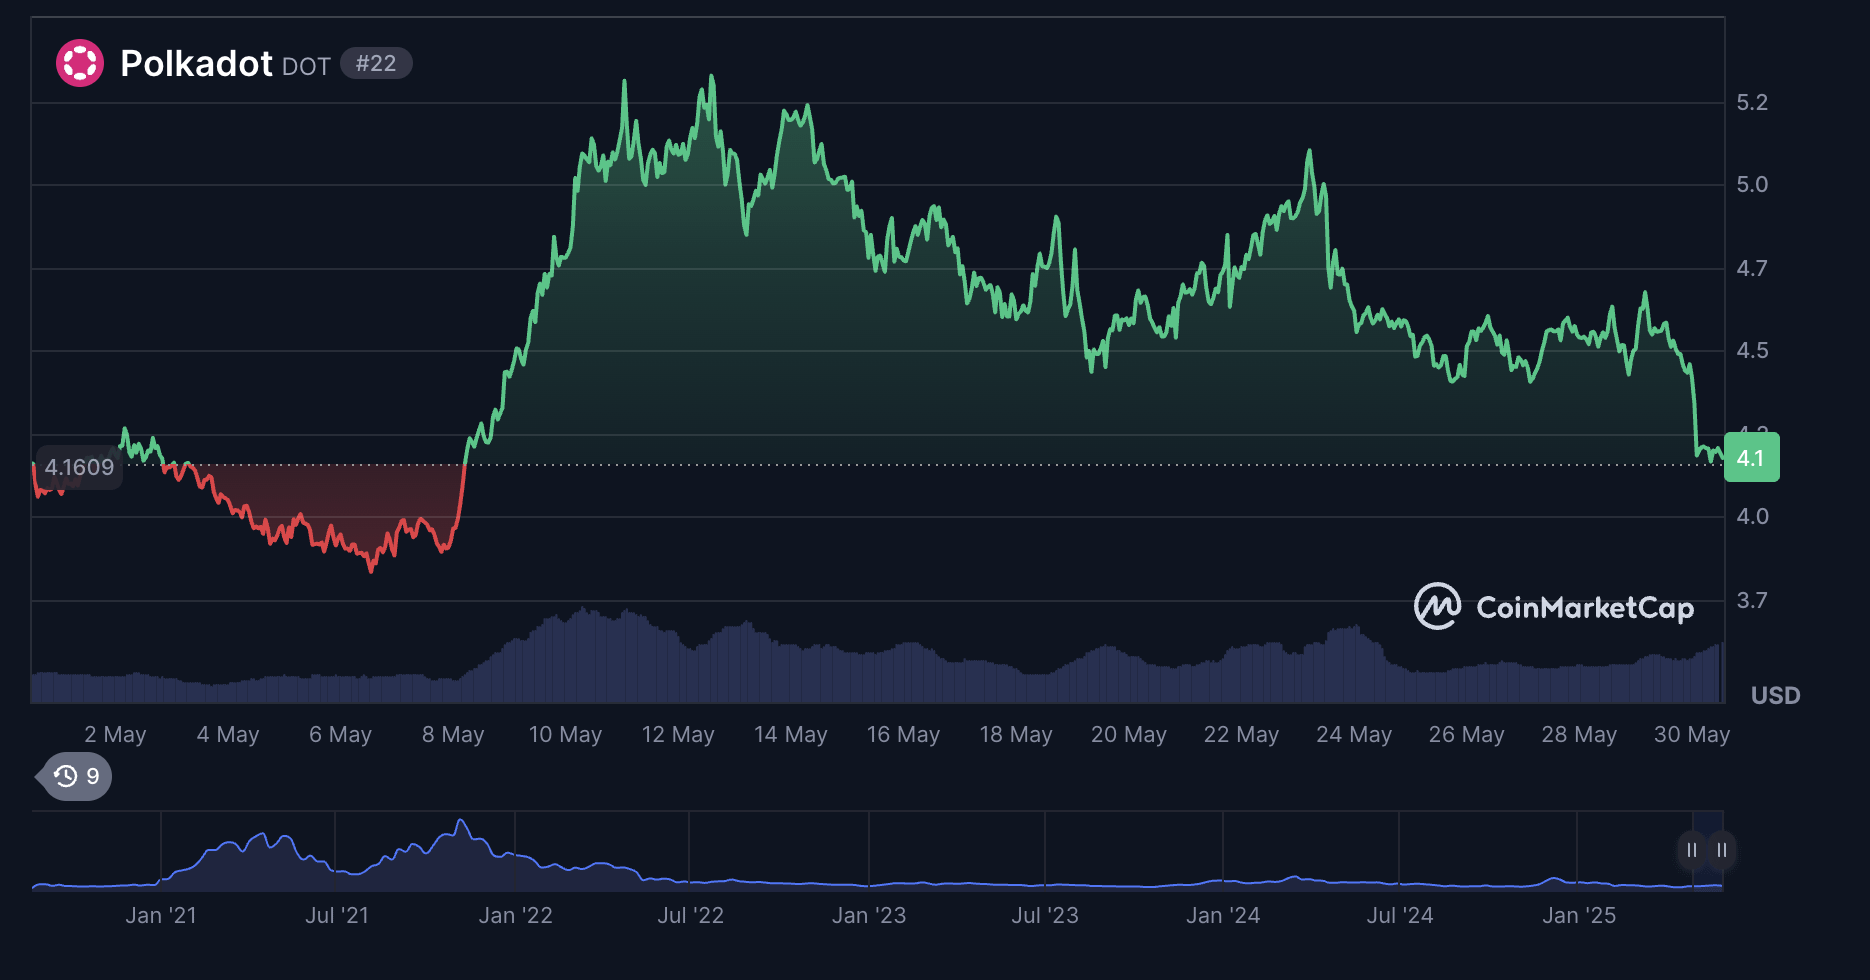Select Jan '25 on the navigator timeline

pyautogui.click(x=1578, y=915)
